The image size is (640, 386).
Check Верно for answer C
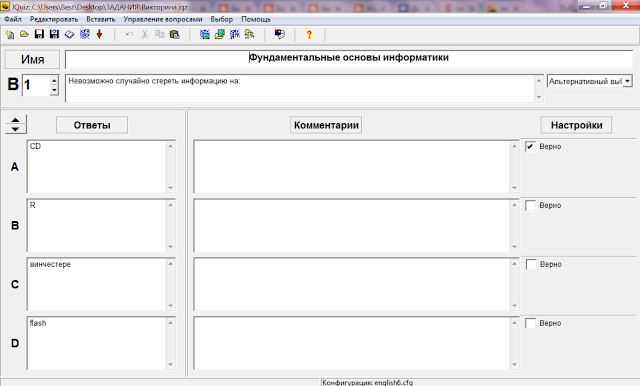click(531, 264)
